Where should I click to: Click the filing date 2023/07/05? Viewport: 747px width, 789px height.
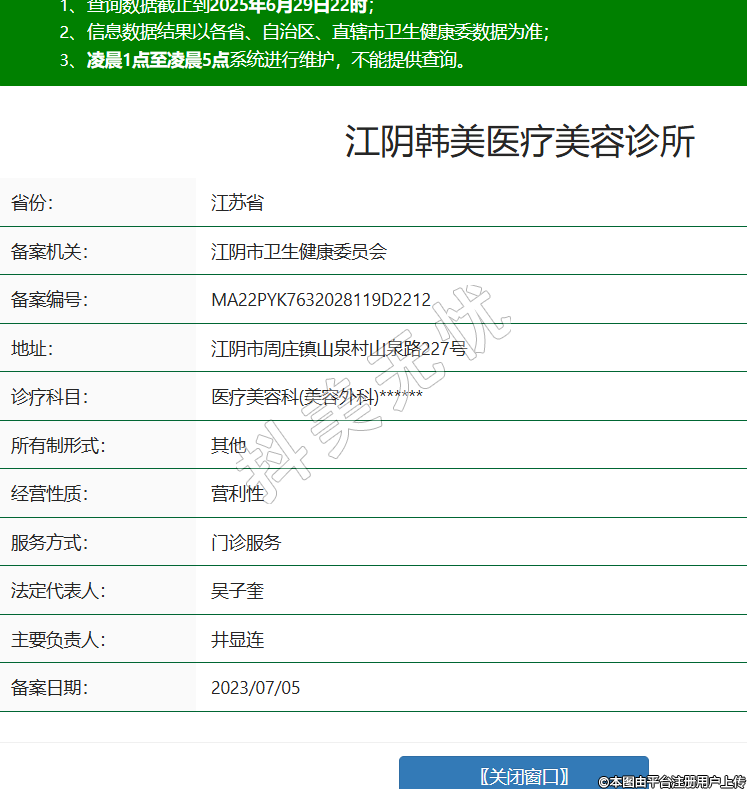(x=255, y=688)
